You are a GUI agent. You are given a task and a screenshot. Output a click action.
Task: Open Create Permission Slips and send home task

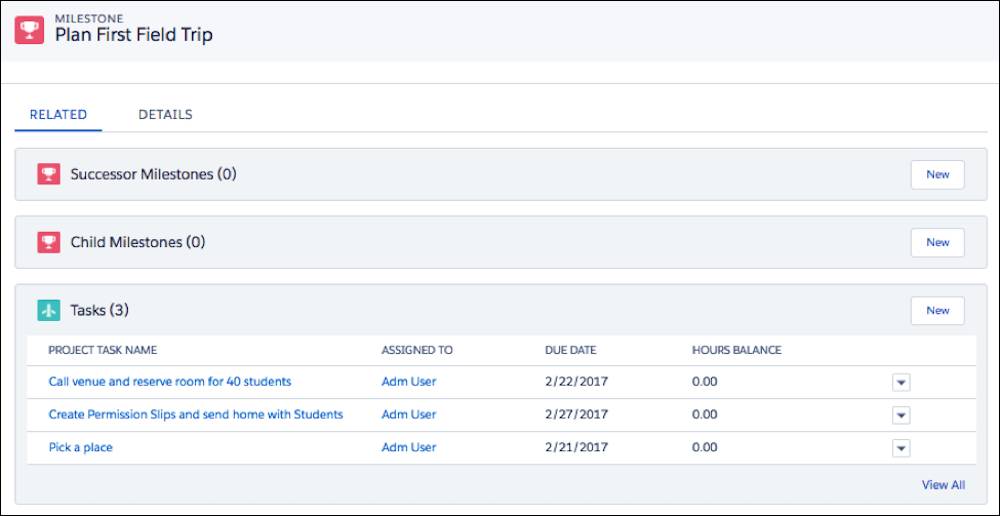click(196, 415)
